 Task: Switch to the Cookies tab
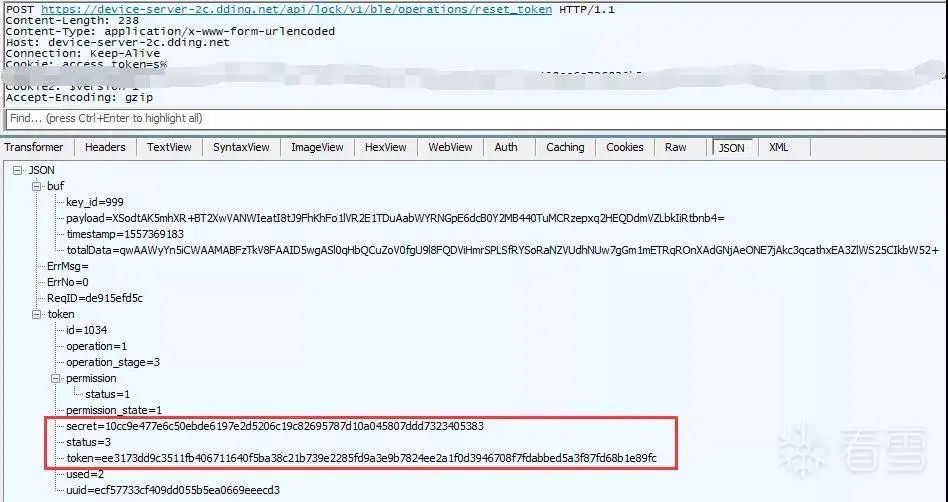coord(625,147)
